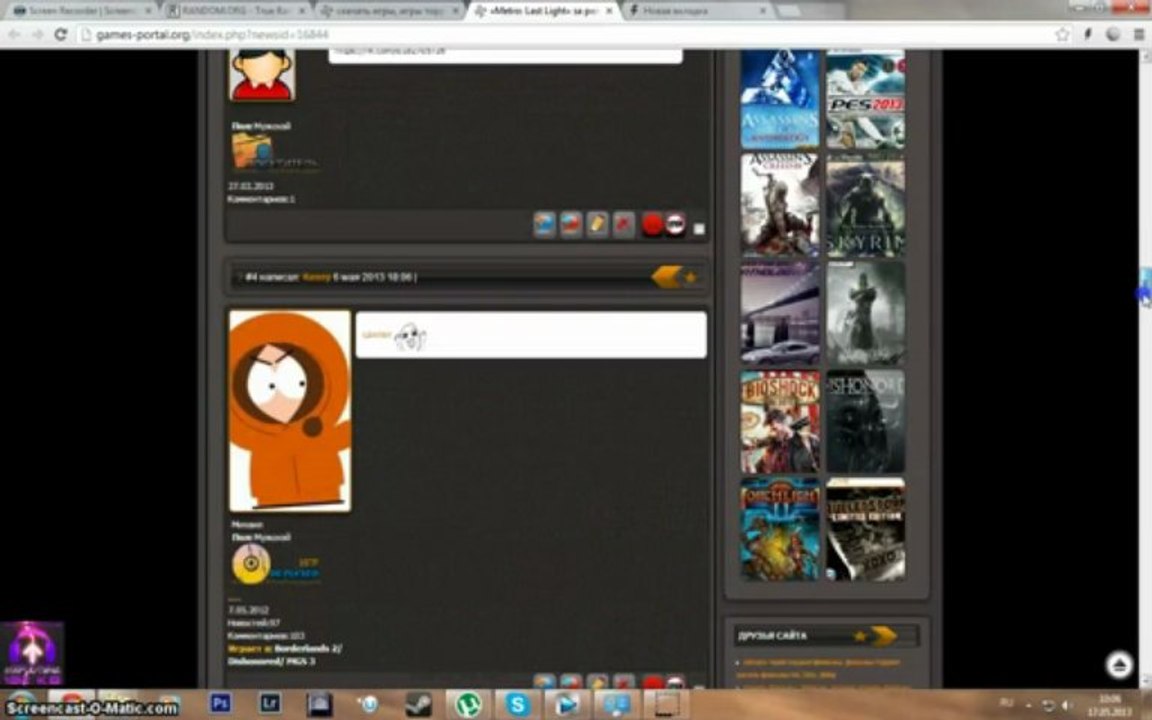Click the taskbar clock
Screen dimensions: 1152x720
click(x=1110, y=705)
